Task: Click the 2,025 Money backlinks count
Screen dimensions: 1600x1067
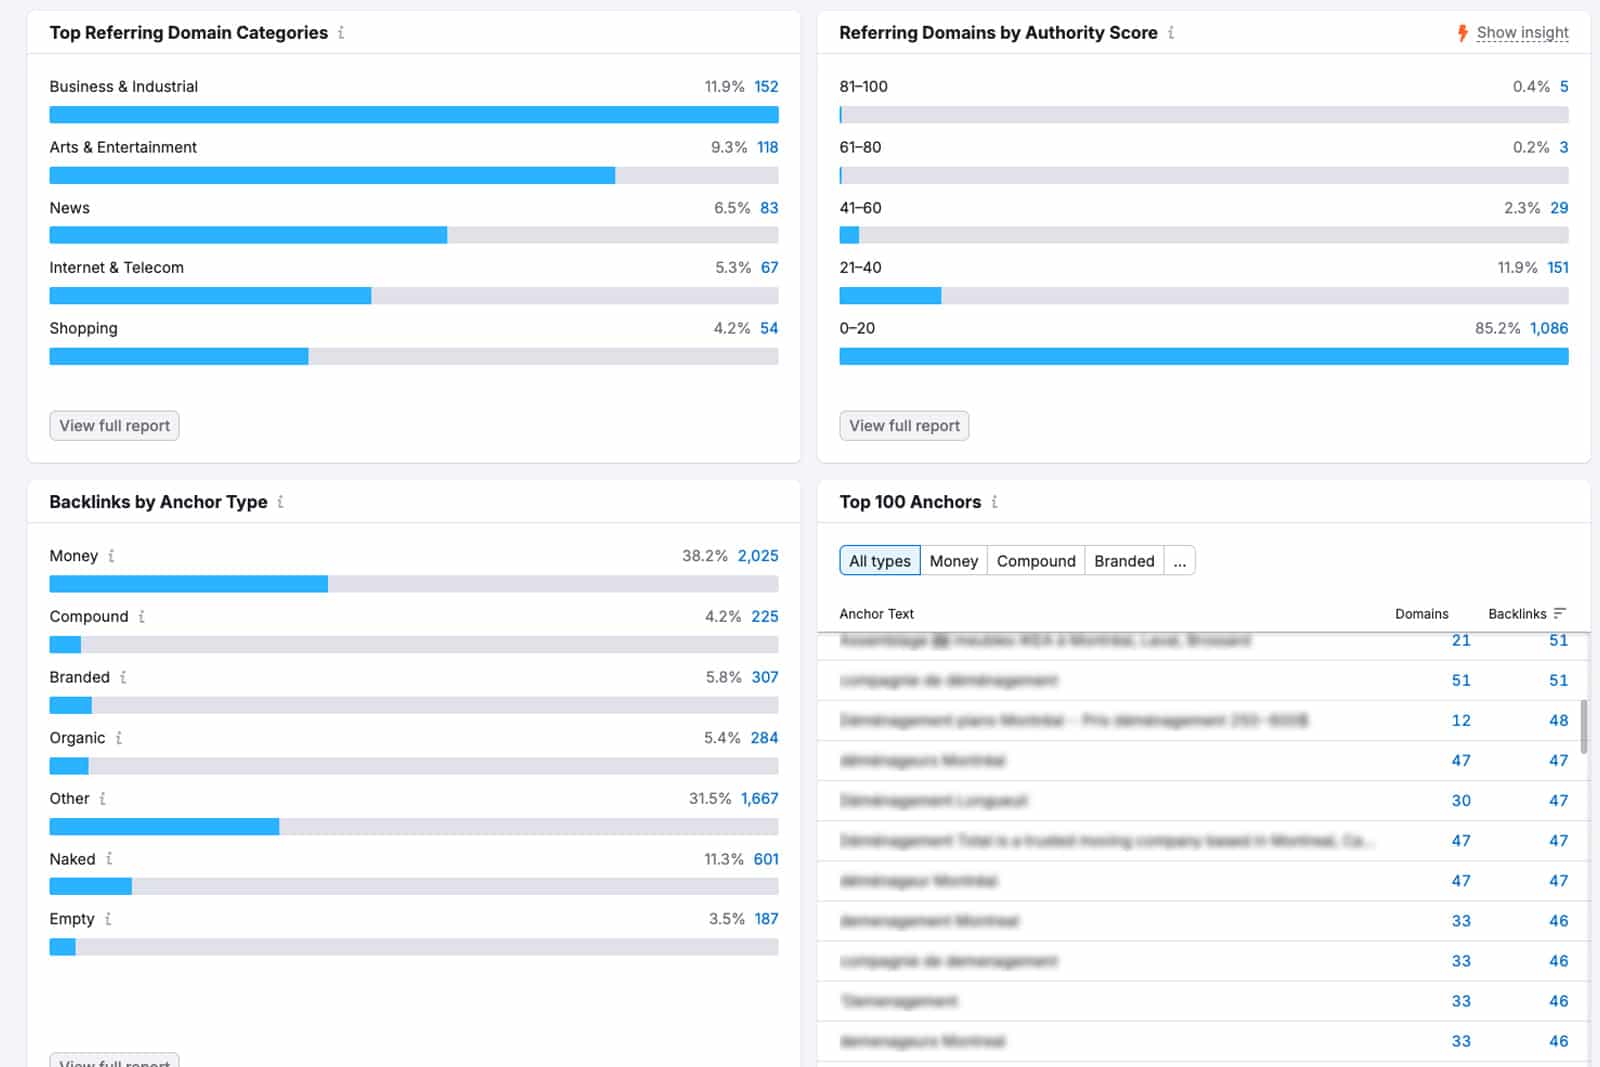Action: pyautogui.click(x=757, y=556)
